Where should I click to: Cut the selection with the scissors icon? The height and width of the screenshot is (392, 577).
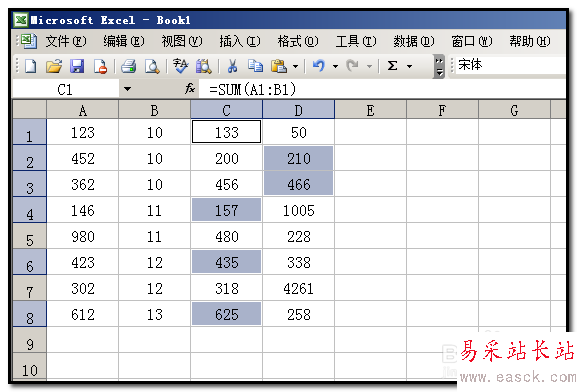point(232,66)
